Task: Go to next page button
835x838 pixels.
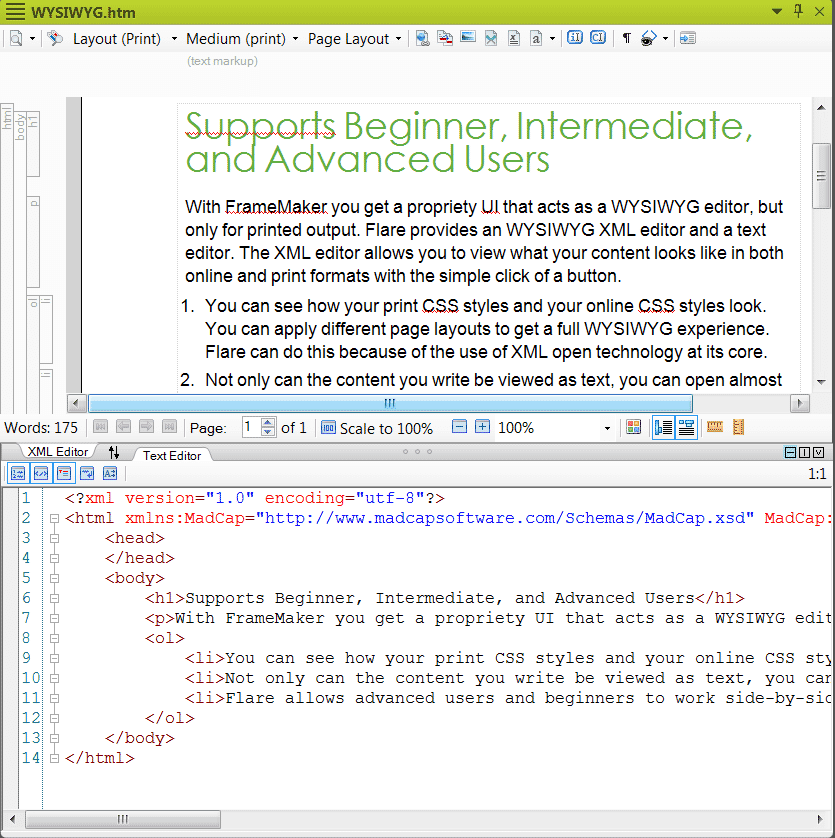Action: coord(146,426)
